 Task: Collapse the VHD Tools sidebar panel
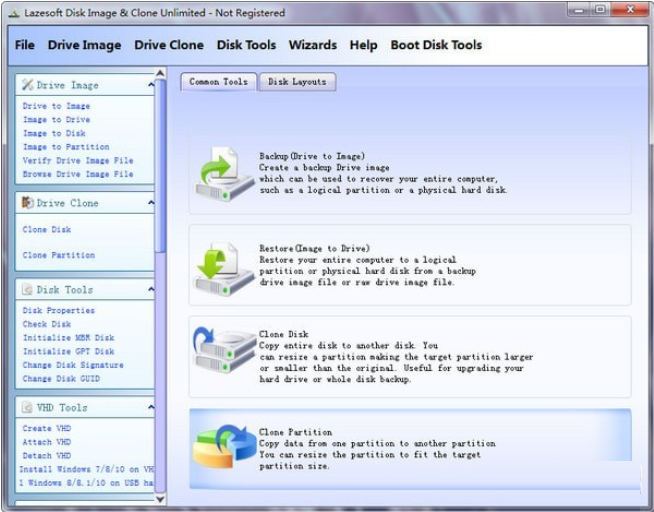(x=151, y=407)
